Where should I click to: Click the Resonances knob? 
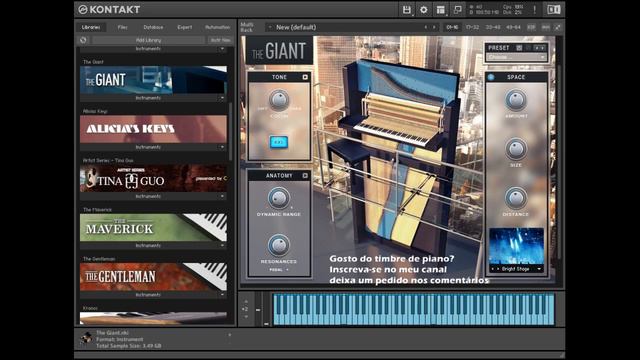tap(279, 245)
